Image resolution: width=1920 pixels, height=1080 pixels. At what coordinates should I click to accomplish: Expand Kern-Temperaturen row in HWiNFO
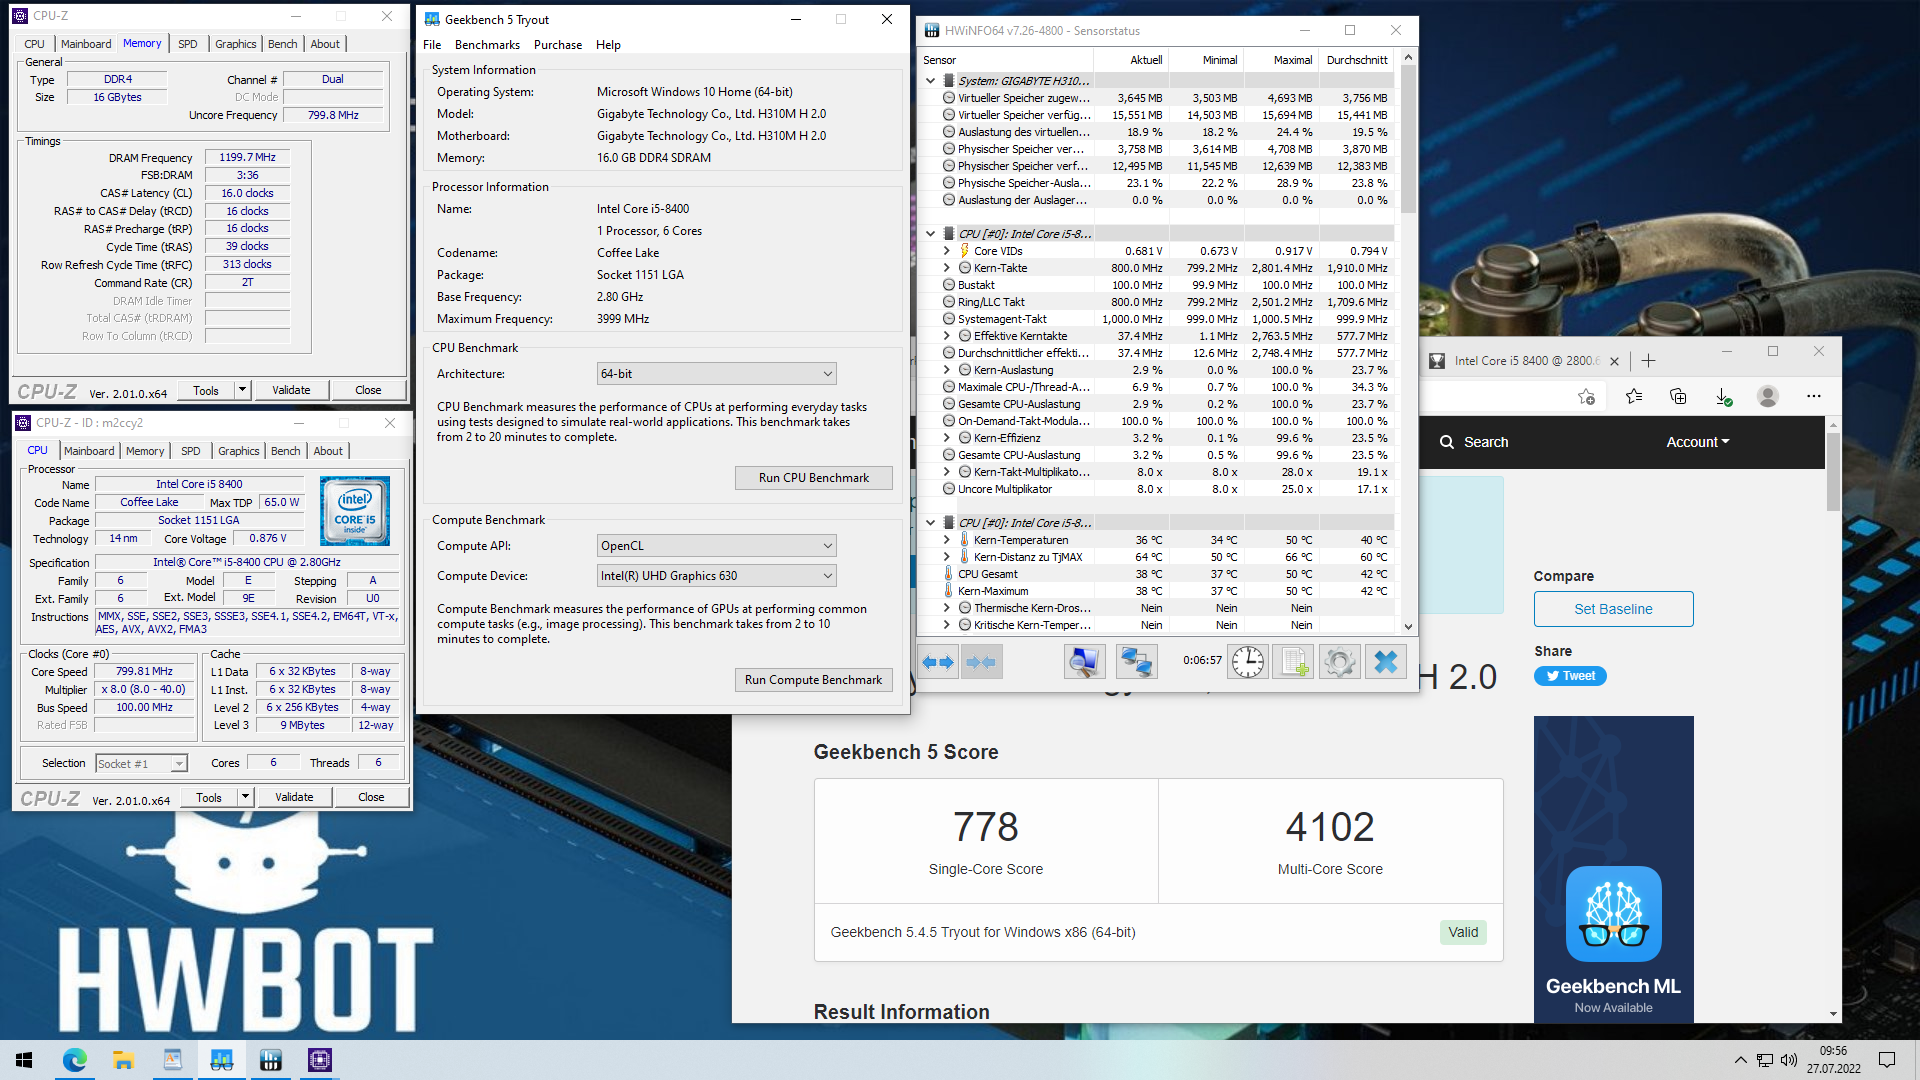947,540
